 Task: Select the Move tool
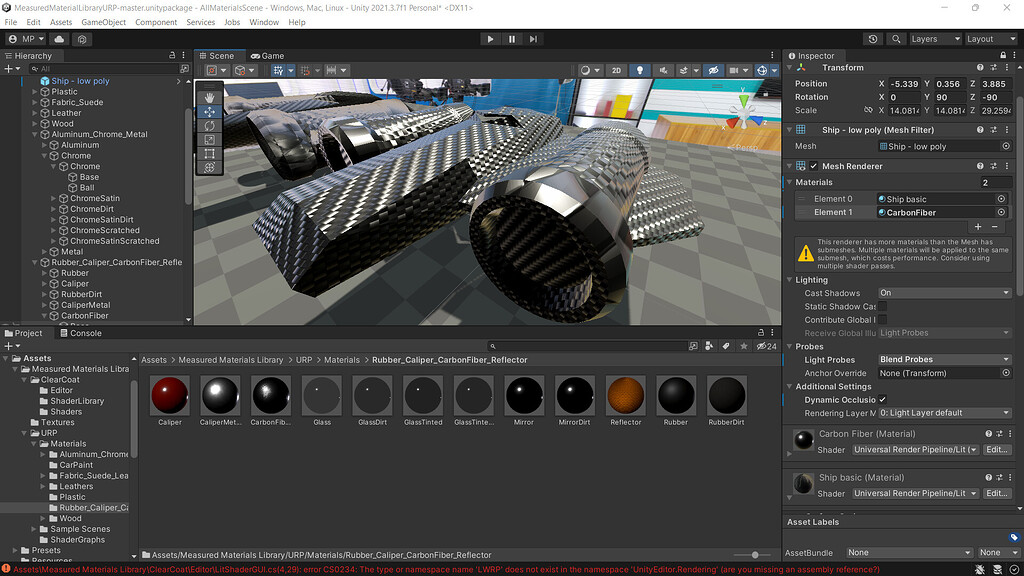coord(209,111)
